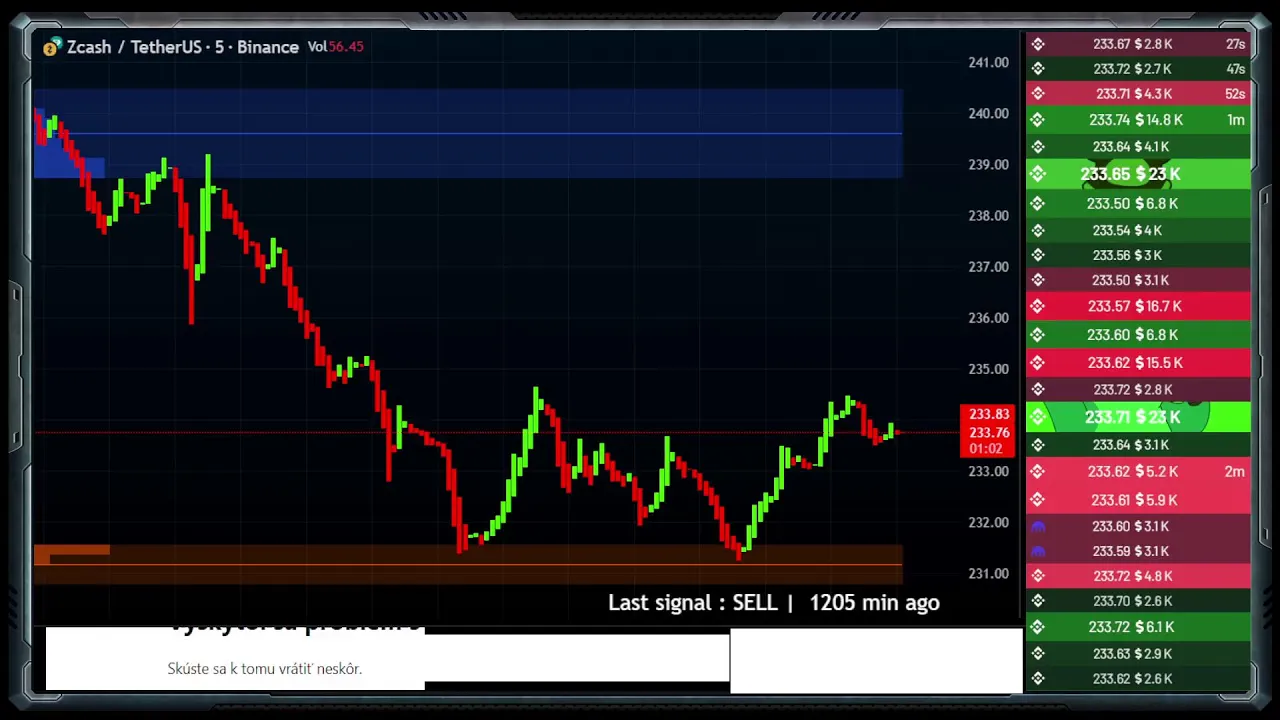
Task: Click the 237.00 price axis label
Action: click(x=988, y=266)
